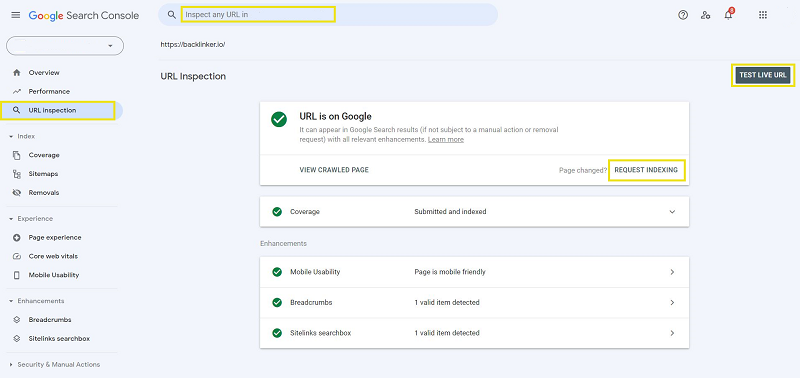The height and width of the screenshot is (378, 800).
Task: Click green check next to URL is on Google
Action: pos(279,120)
